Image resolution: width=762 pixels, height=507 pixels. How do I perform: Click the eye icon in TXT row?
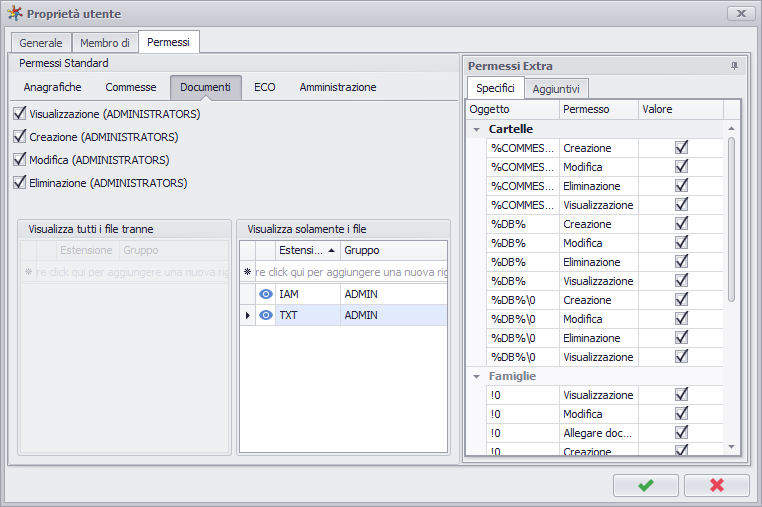[x=266, y=315]
